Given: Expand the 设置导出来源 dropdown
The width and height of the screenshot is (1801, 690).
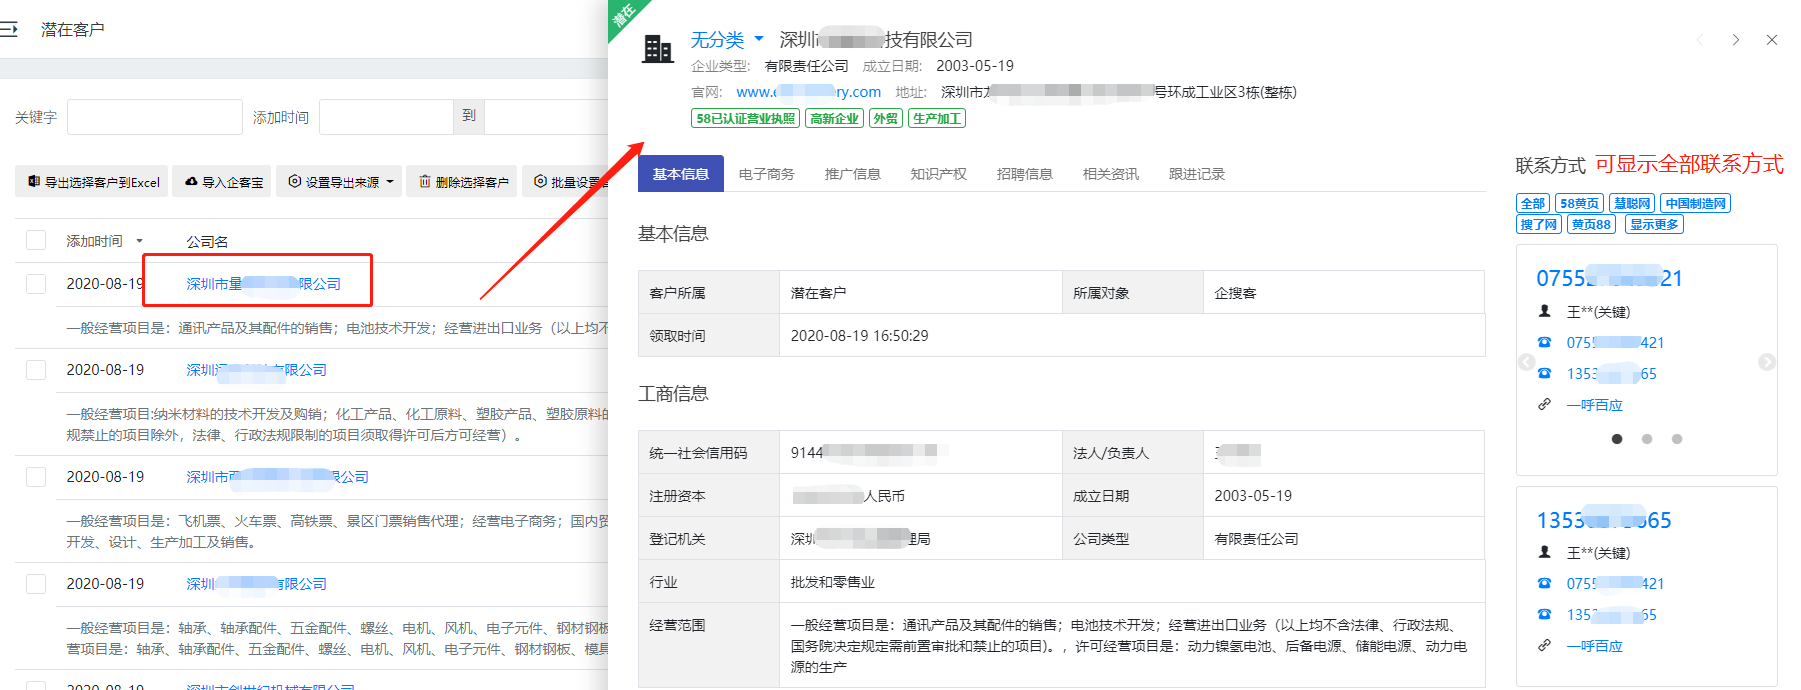Looking at the screenshot, I should [340, 182].
